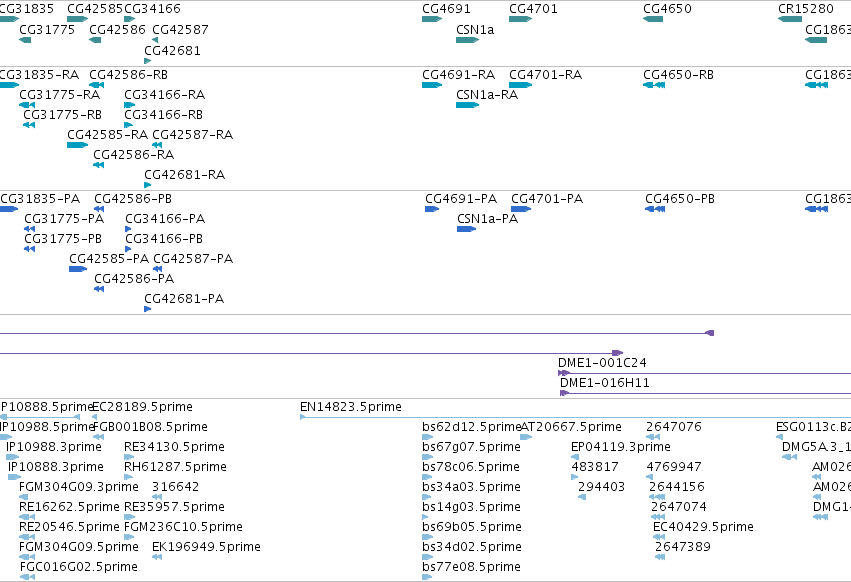This screenshot has height=582, width=851.
Task: Open transcript CG4691-RA
Action: [x=459, y=74]
